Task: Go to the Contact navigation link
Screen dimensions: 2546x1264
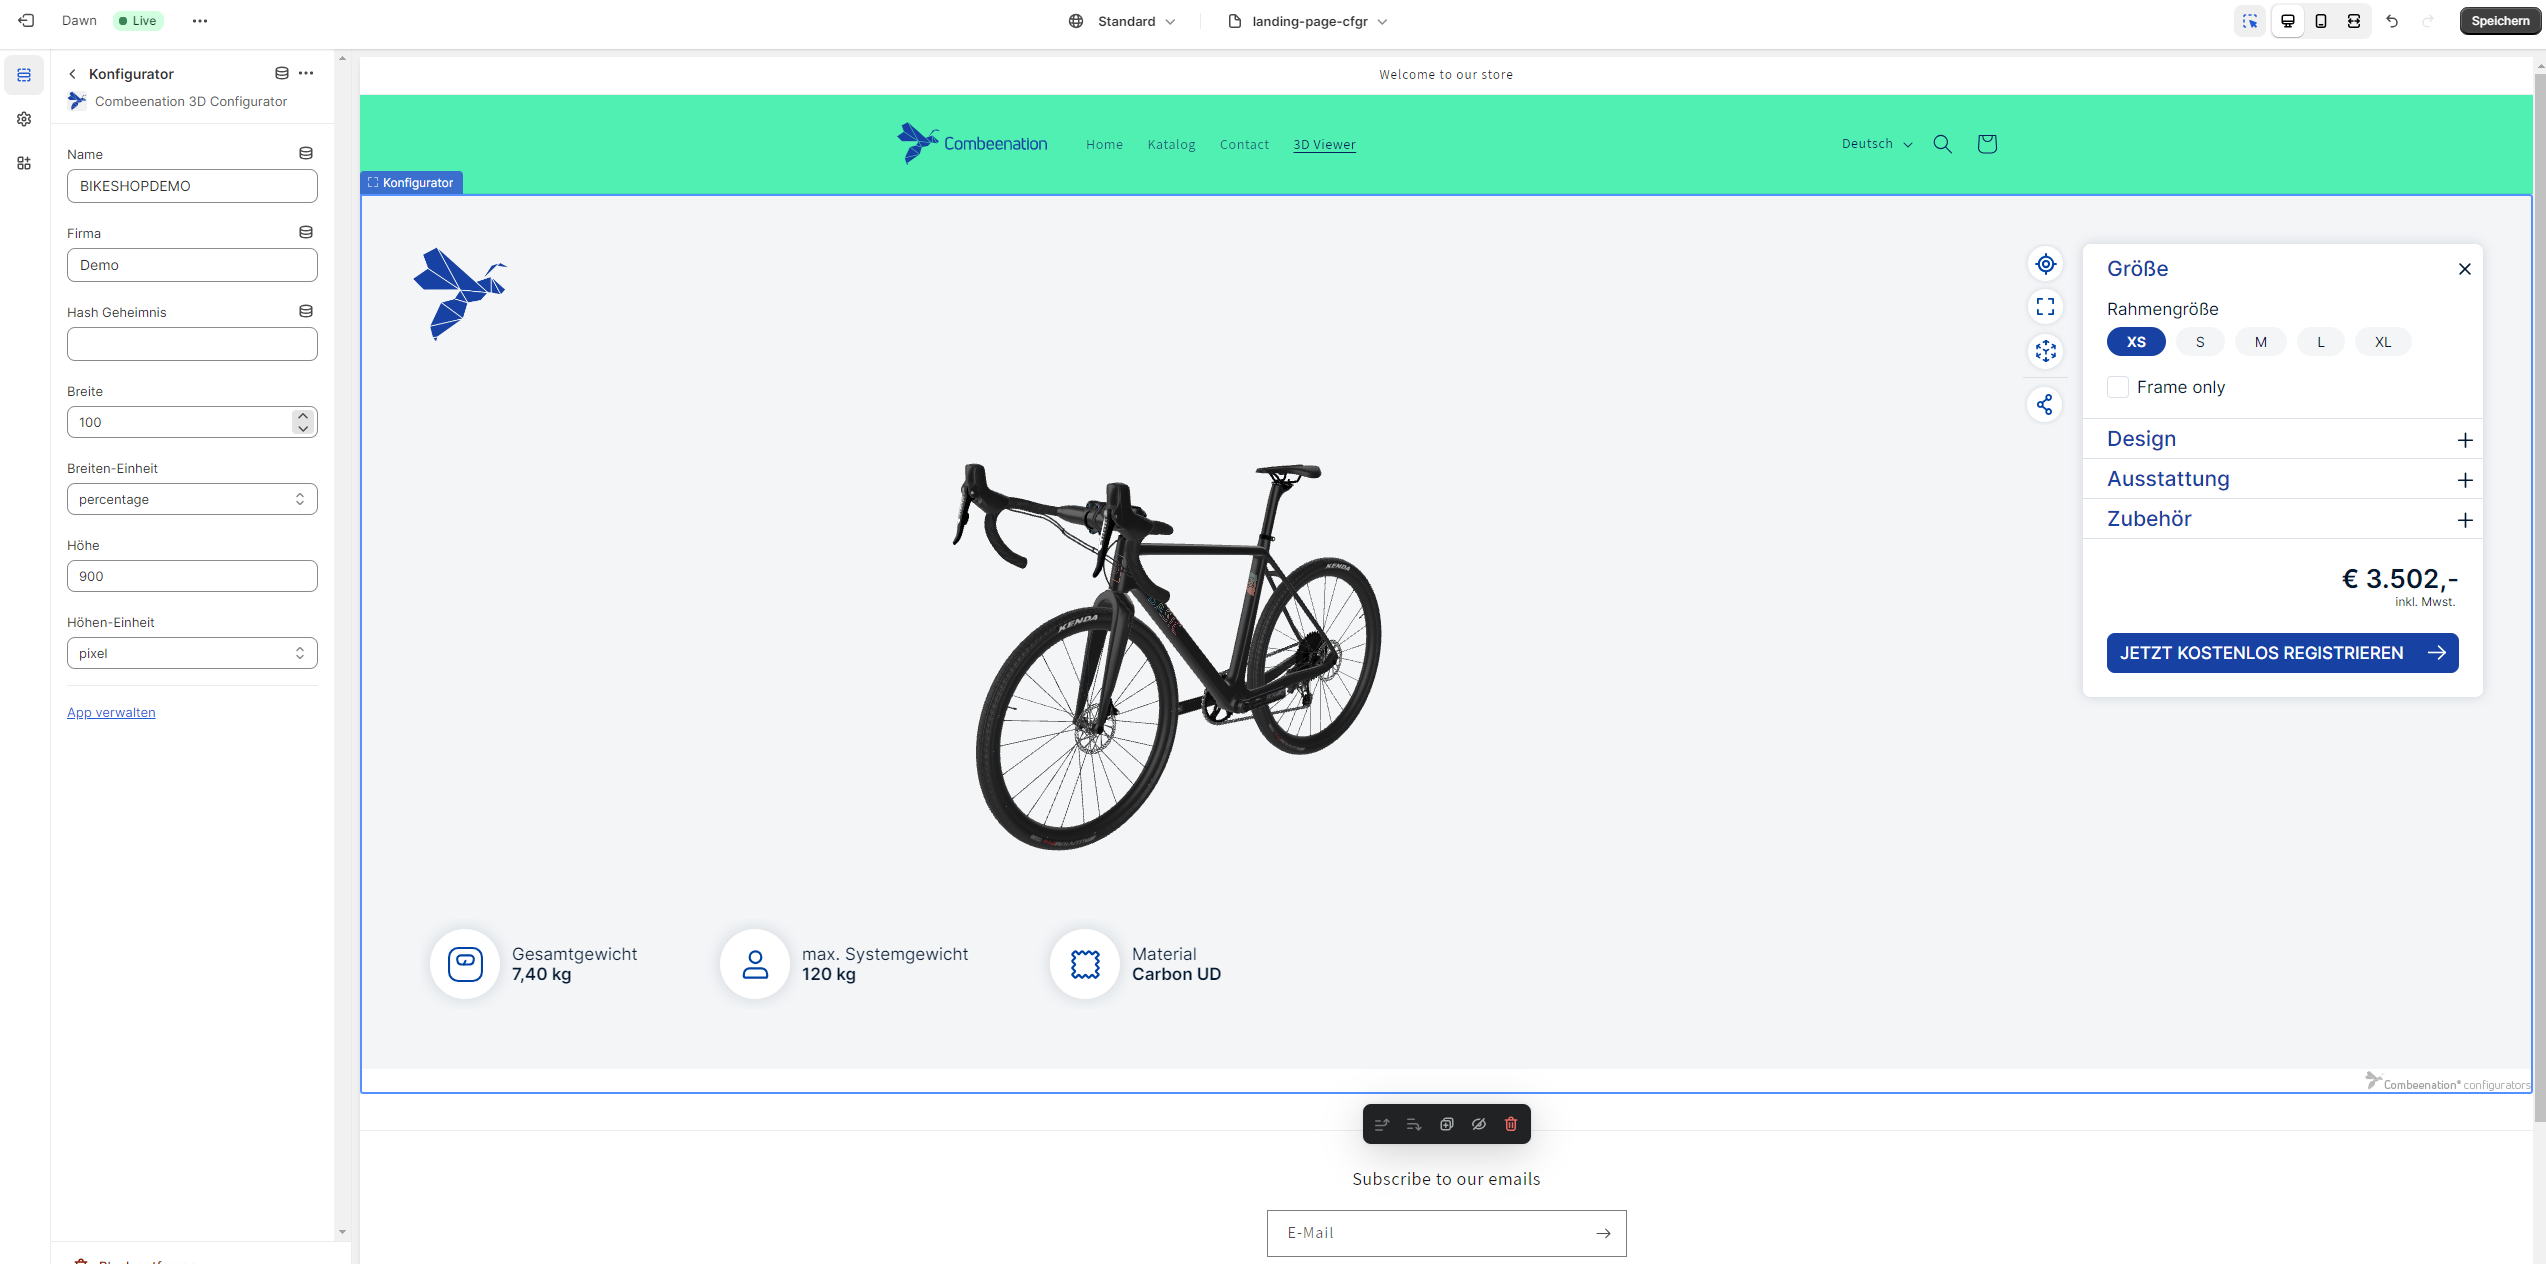Action: point(1244,145)
